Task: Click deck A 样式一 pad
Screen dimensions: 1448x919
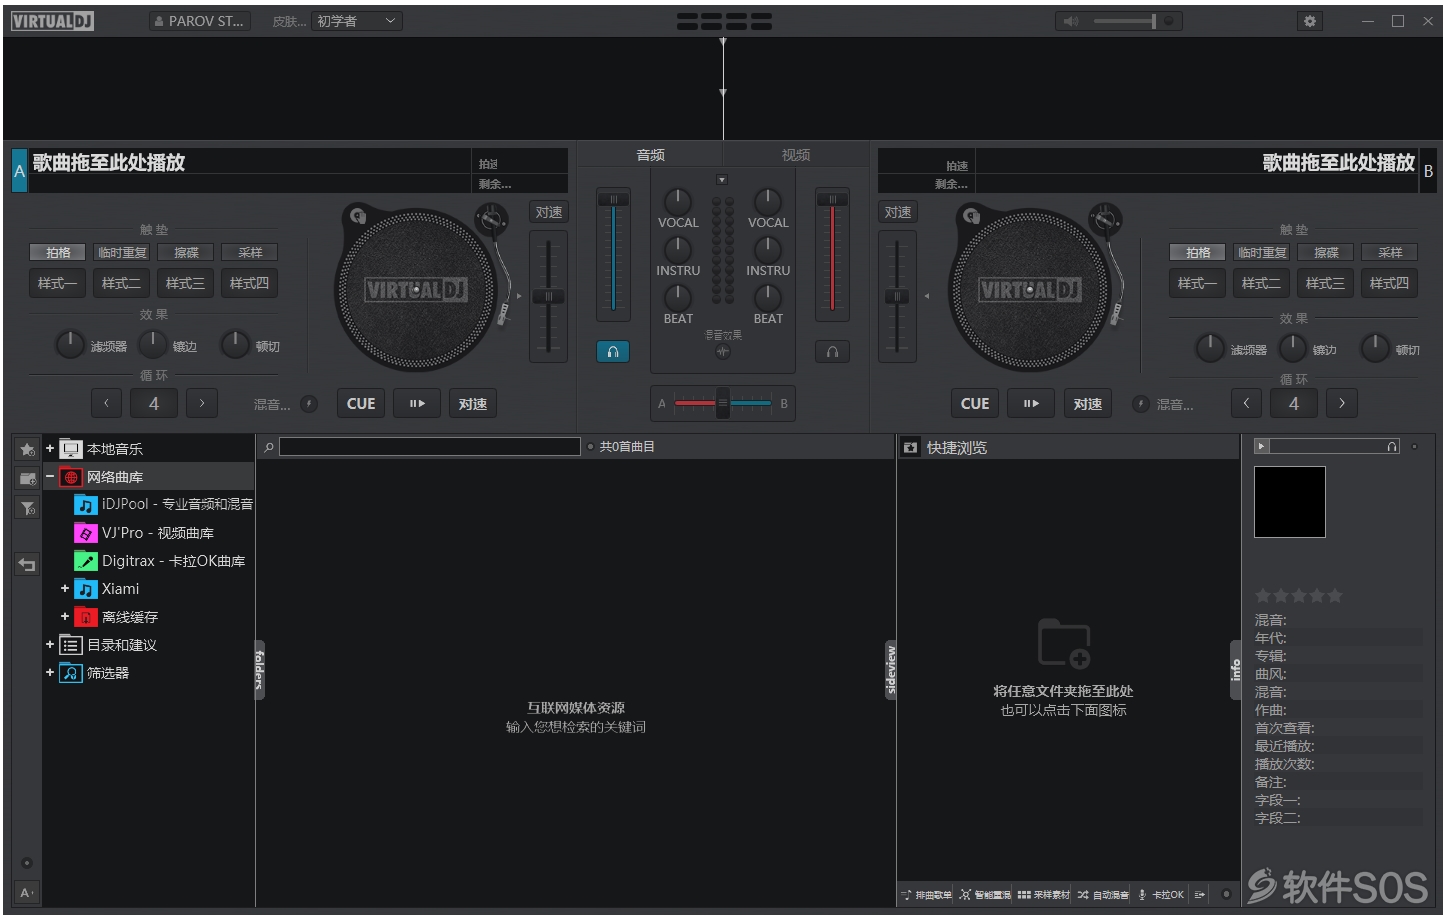Action: 58,284
